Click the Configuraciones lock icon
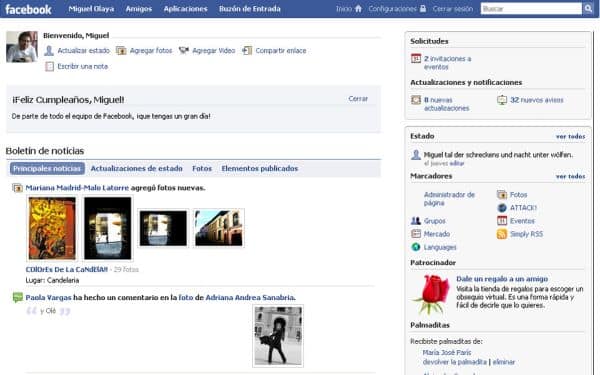 point(423,8)
